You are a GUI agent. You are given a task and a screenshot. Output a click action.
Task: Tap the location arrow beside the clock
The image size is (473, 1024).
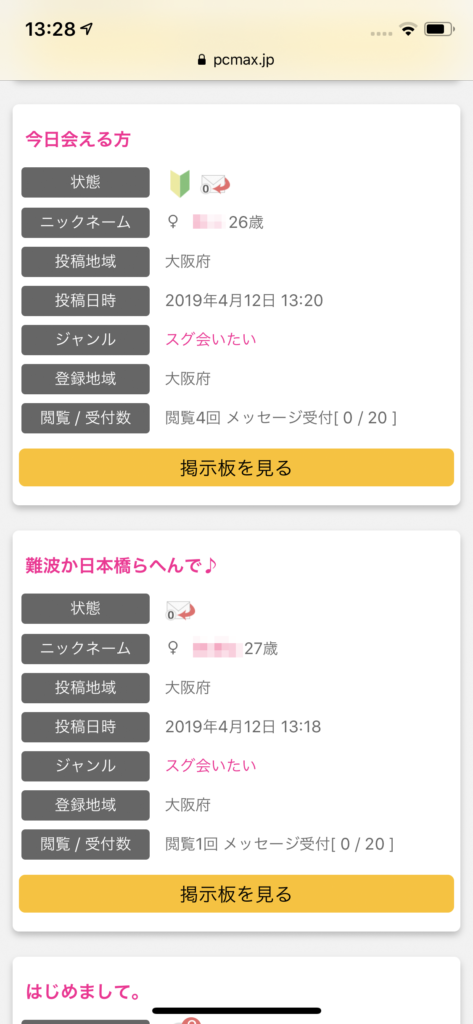[x=88, y=29]
